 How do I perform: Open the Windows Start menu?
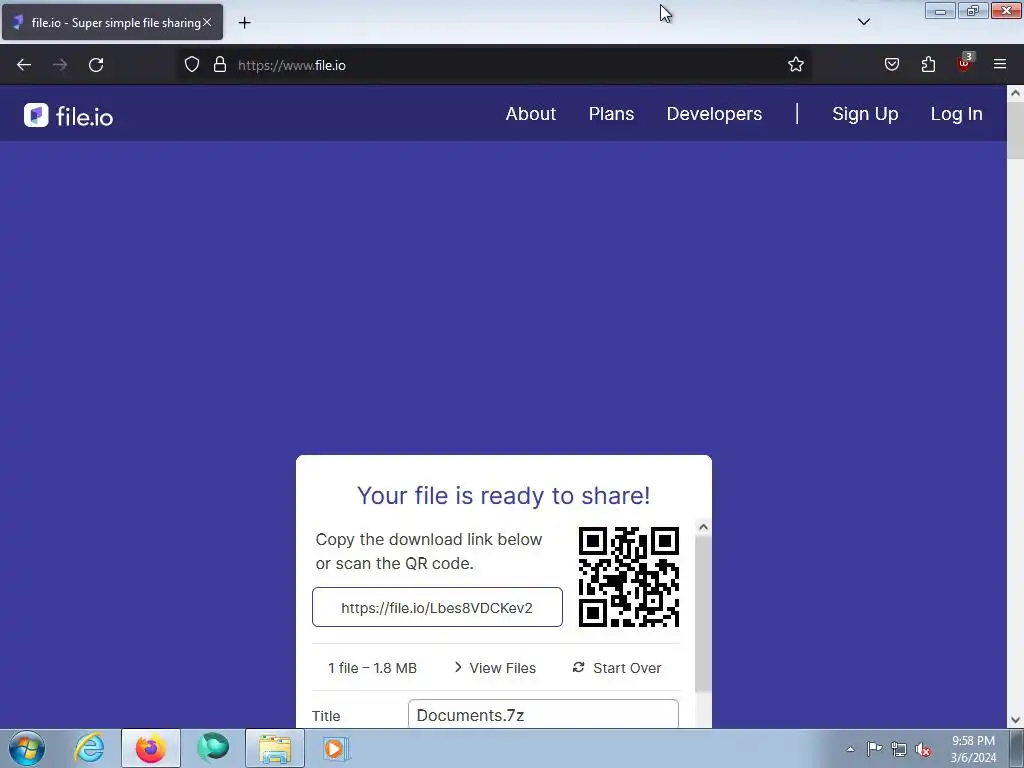(27, 748)
